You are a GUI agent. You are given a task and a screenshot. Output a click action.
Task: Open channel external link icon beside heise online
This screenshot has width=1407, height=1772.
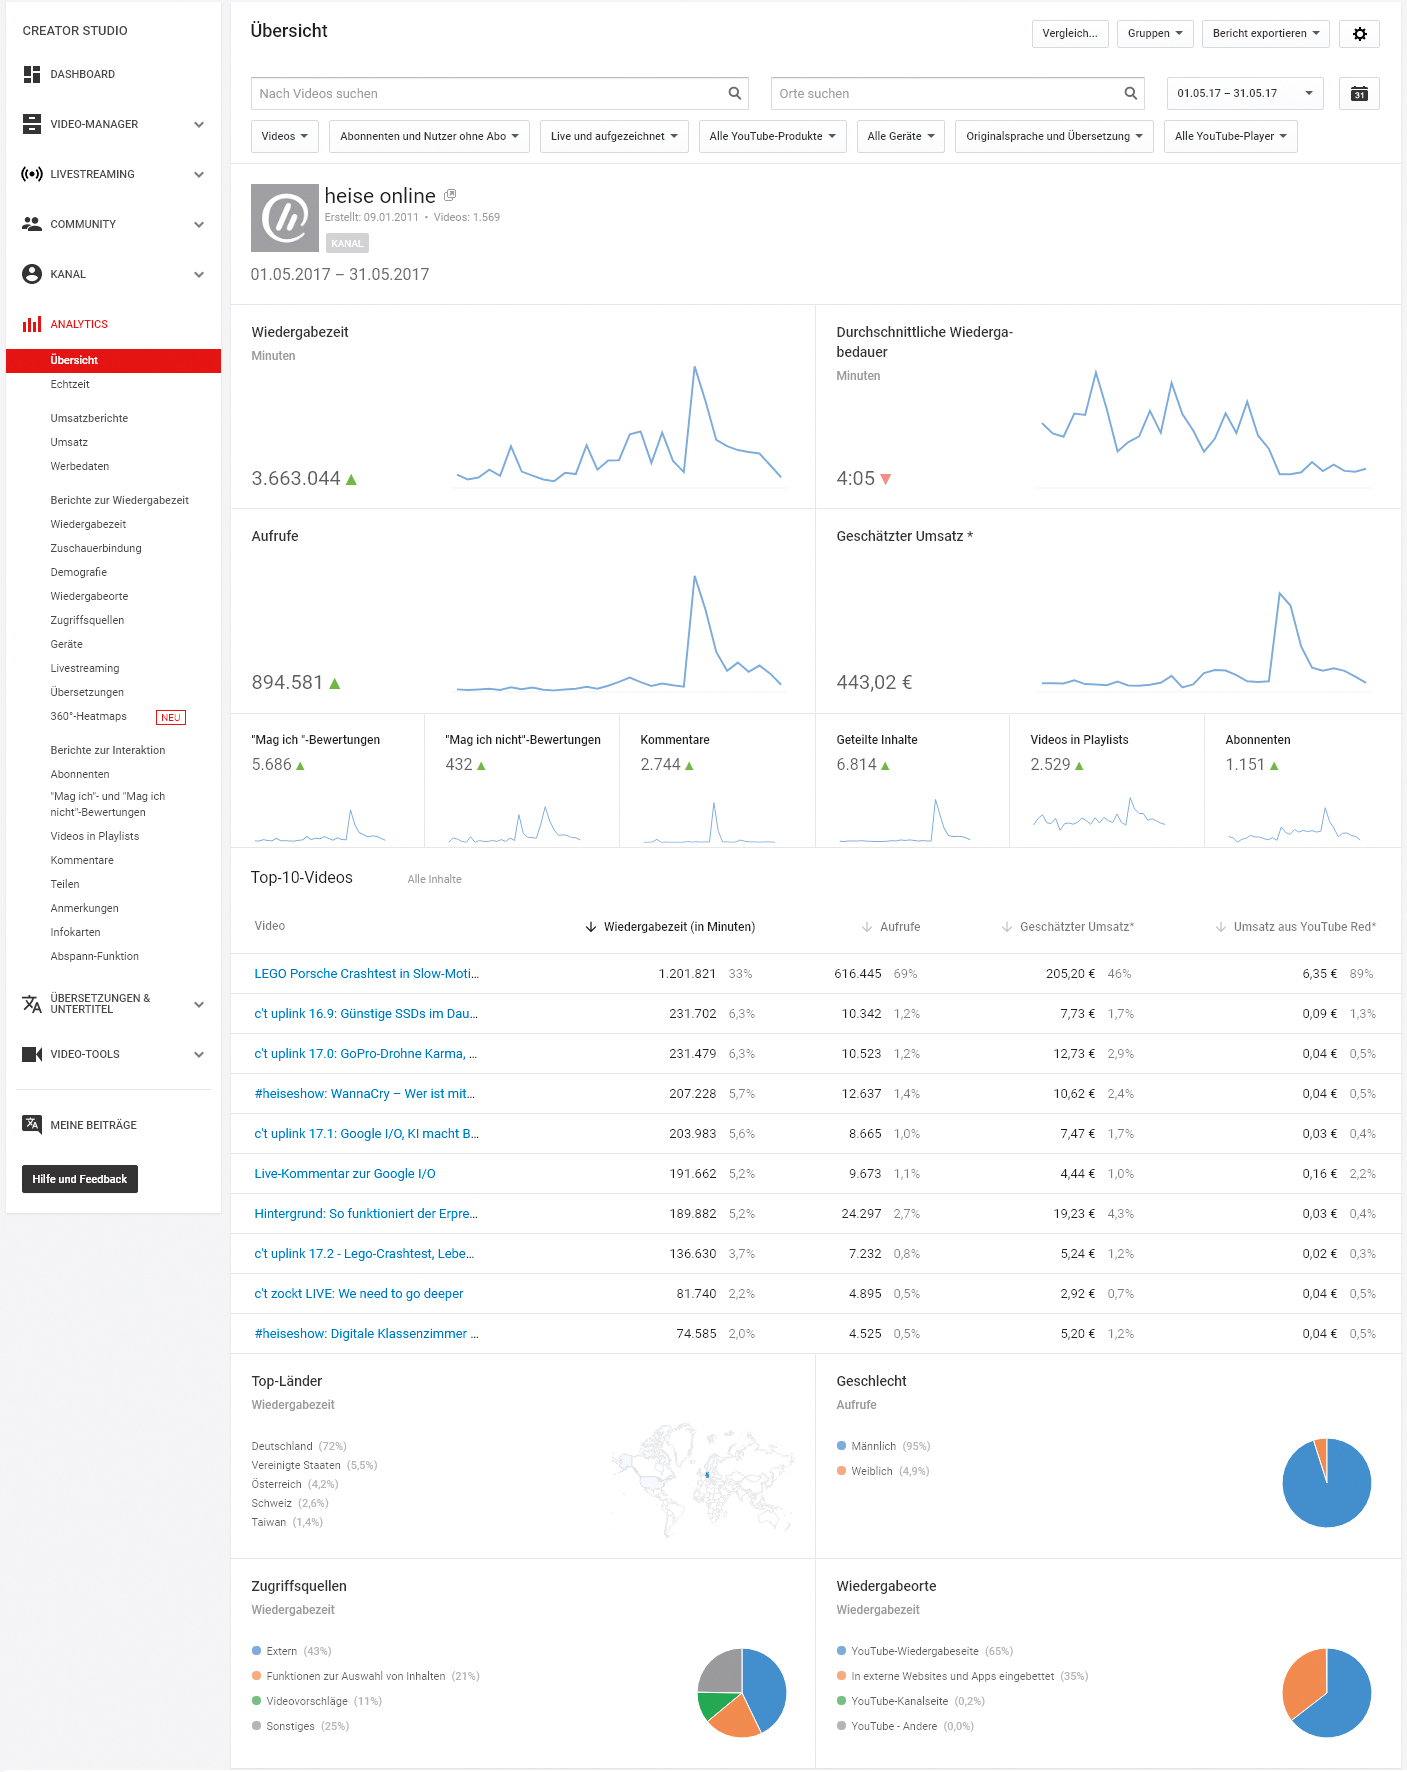(x=450, y=195)
